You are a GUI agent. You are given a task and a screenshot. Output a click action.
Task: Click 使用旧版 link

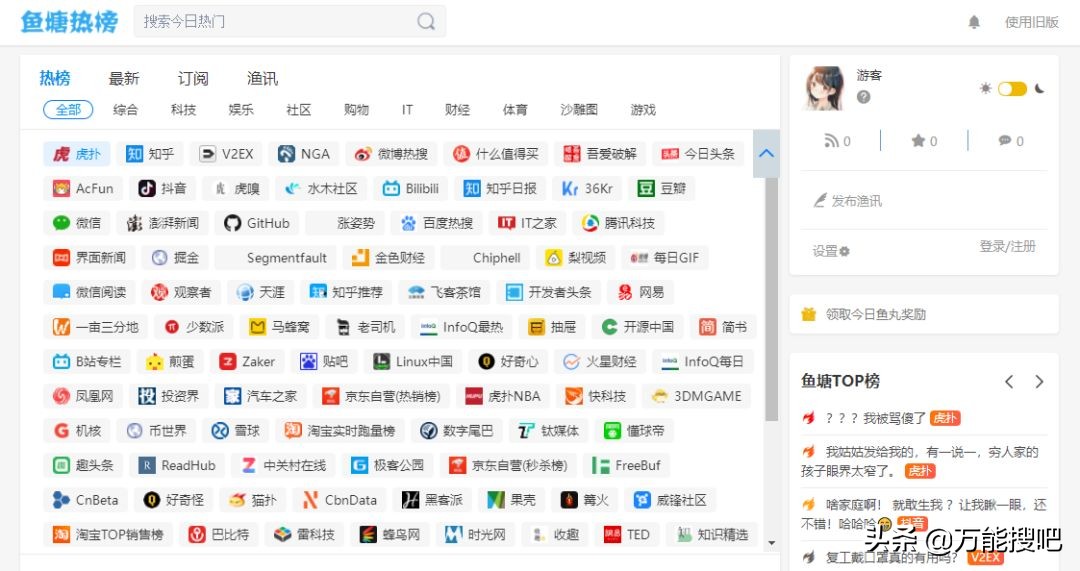pyautogui.click(x=1031, y=22)
